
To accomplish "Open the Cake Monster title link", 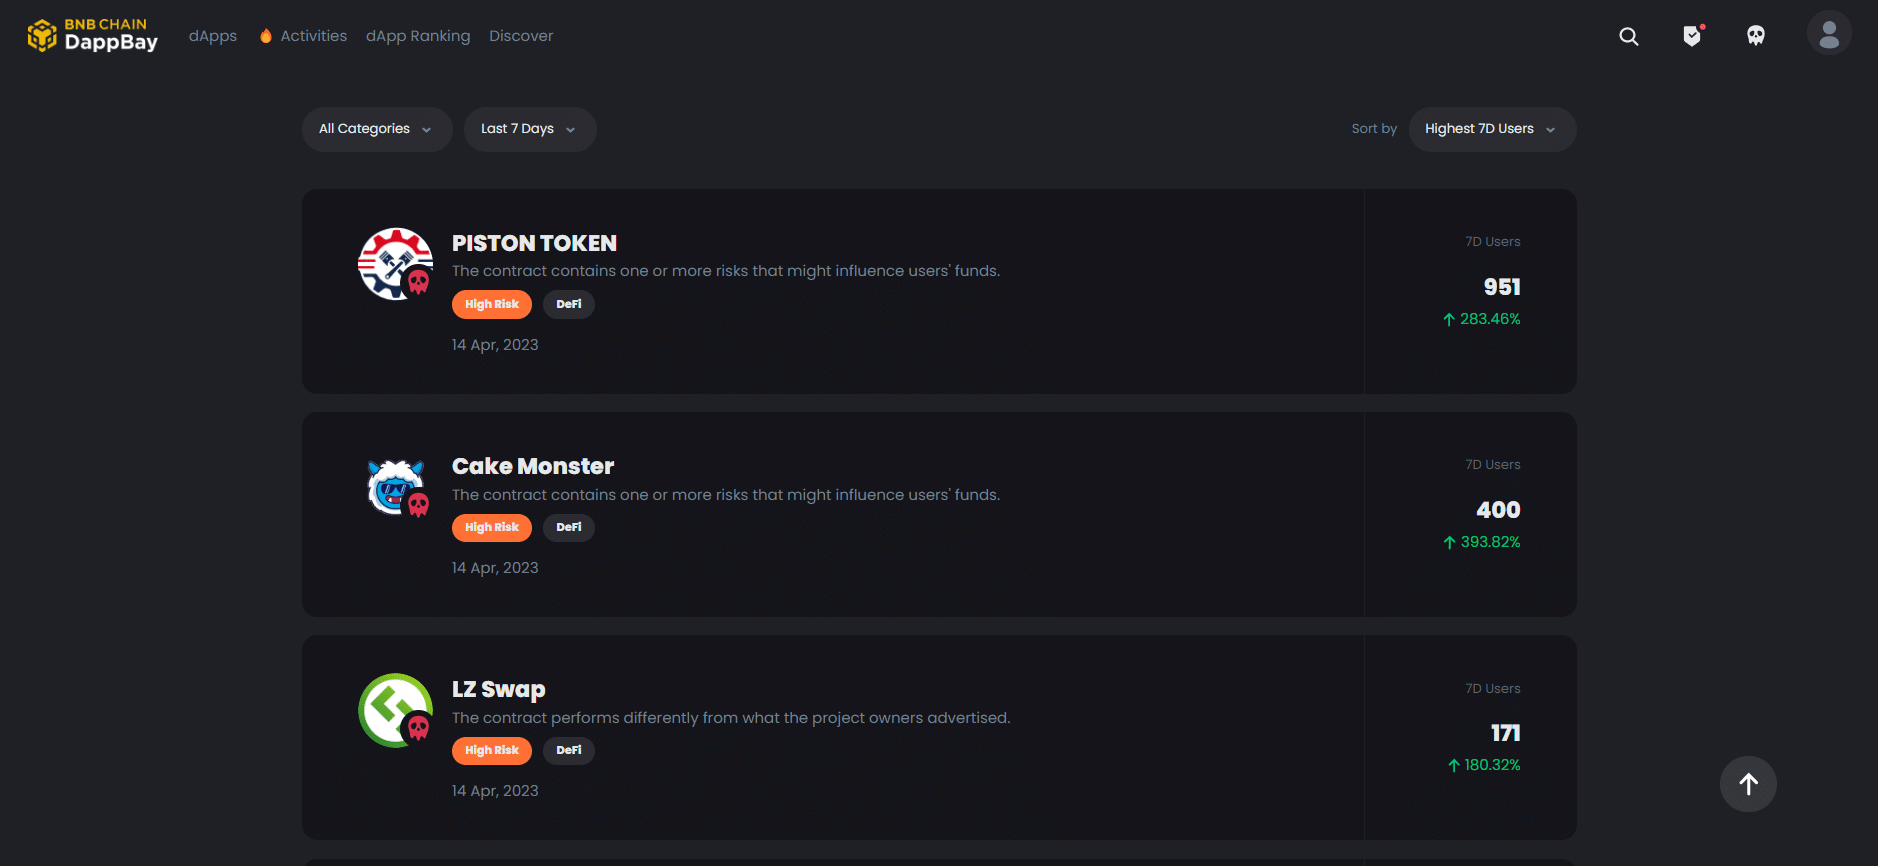I will 533,466.
